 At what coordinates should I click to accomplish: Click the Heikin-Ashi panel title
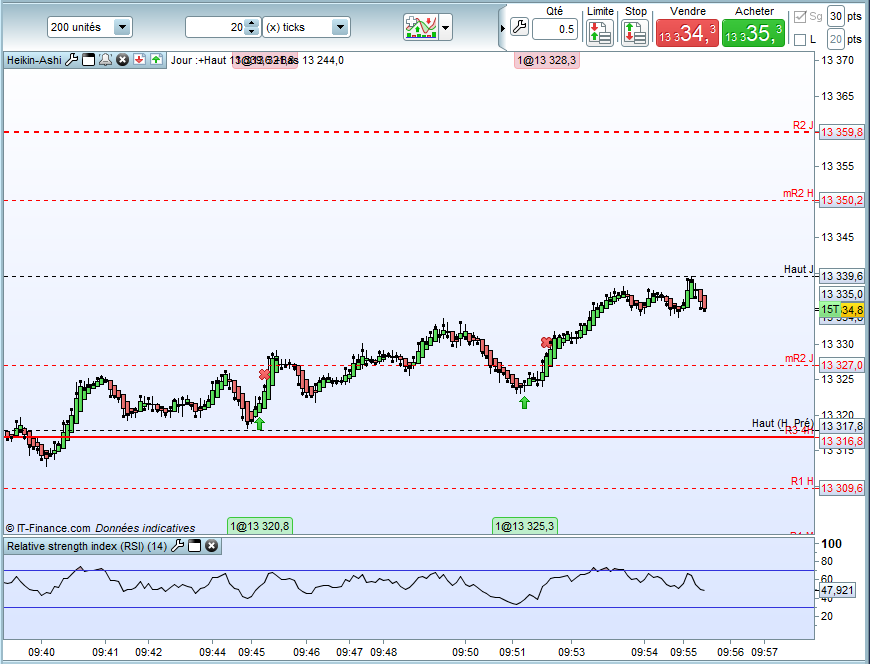(x=34, y=60)
